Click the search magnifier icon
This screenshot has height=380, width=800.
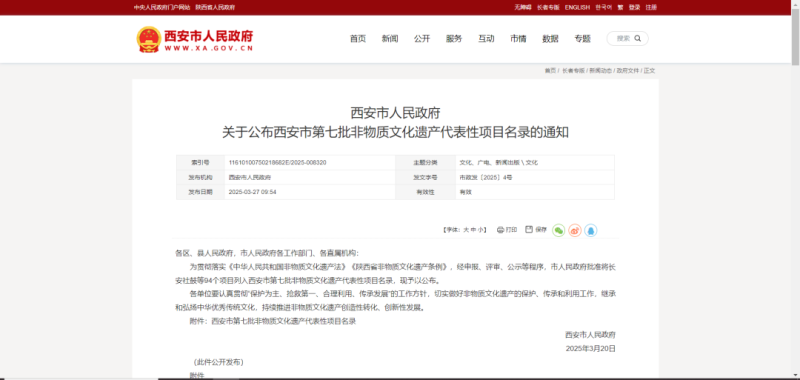tap(638, 38)
